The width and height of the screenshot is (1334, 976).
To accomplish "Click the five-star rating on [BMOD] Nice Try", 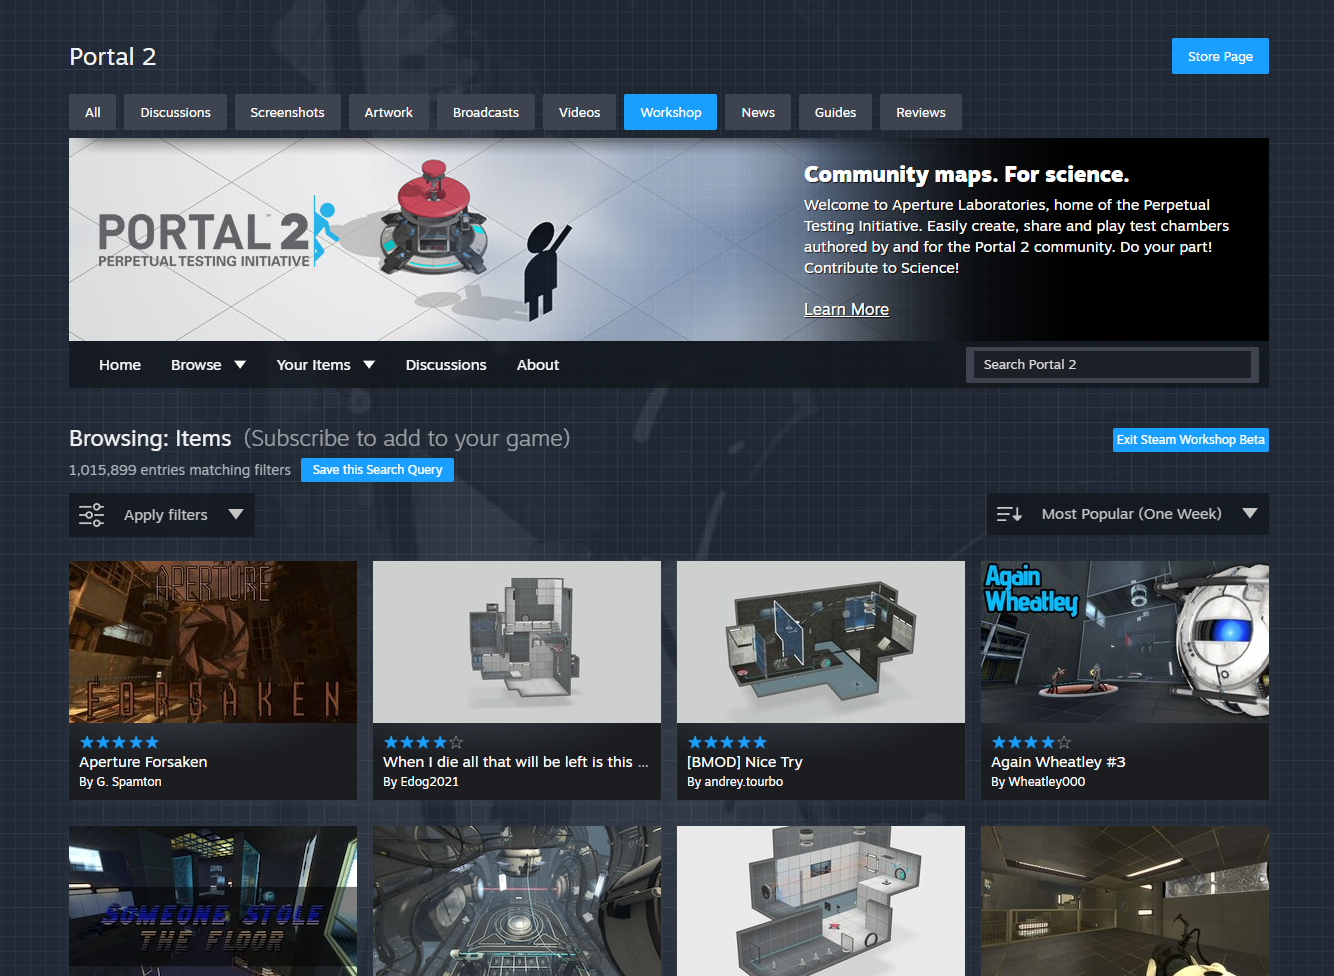I will pyautogui.click(x=727, y=742).
